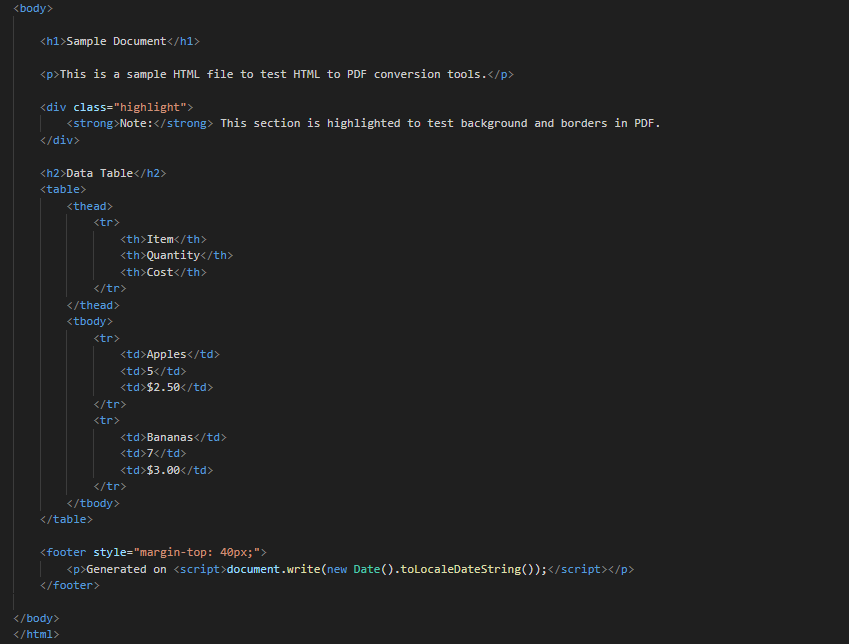The width and height of the screenshot is (849, 644).
Task: Click the 'Cost' table header text
Action: point(160,272)
